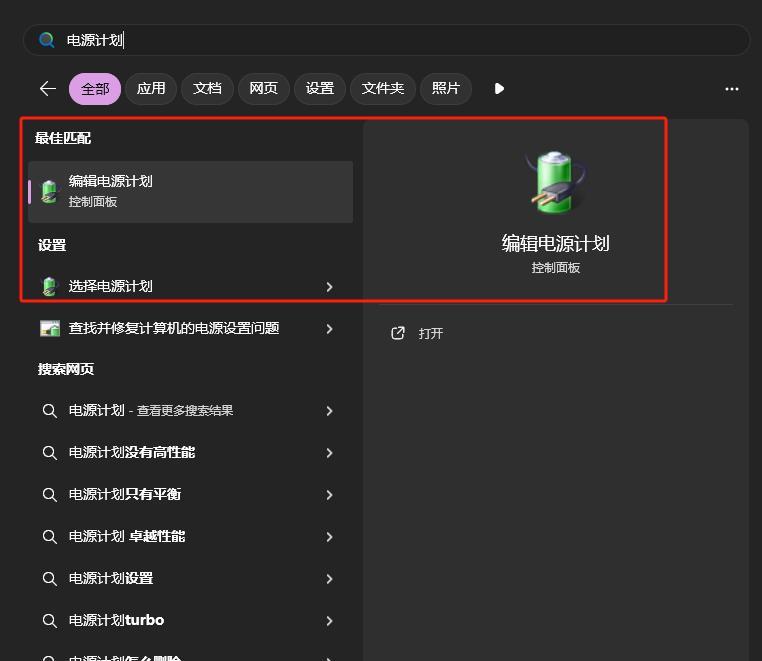Screen dimensions: 762x661
Task: Expand chevron for 查找并修复计算机的电源设置问题
Action: click(329, 329)
